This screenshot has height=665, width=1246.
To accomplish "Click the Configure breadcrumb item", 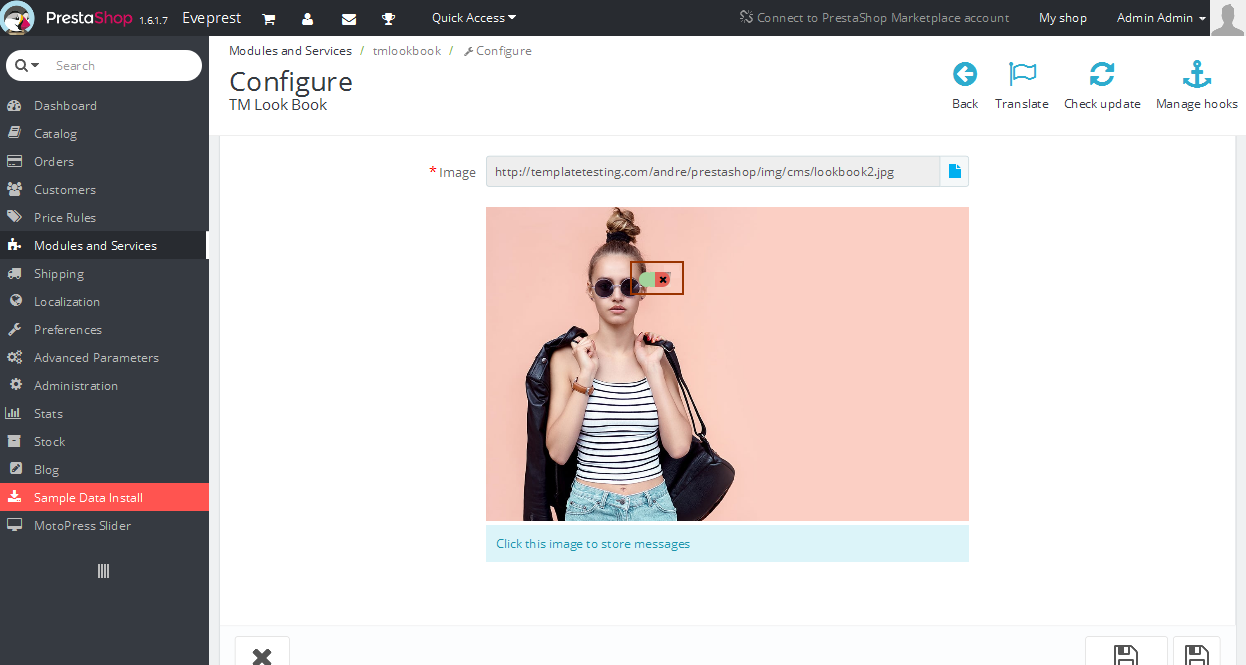I will 498,50.
